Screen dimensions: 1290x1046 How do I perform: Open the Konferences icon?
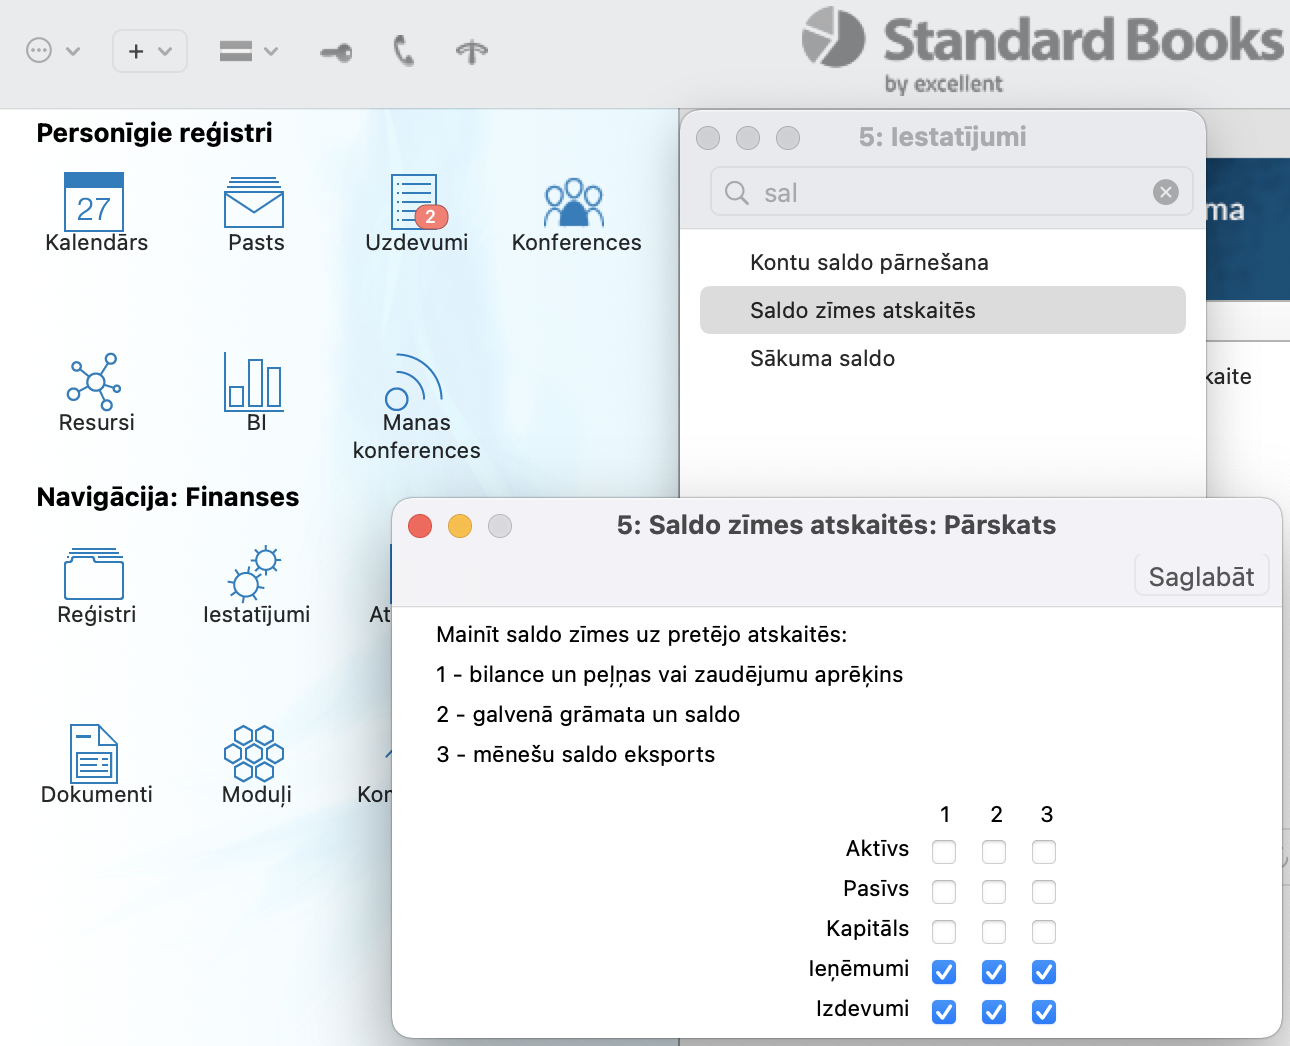(574, 203)
